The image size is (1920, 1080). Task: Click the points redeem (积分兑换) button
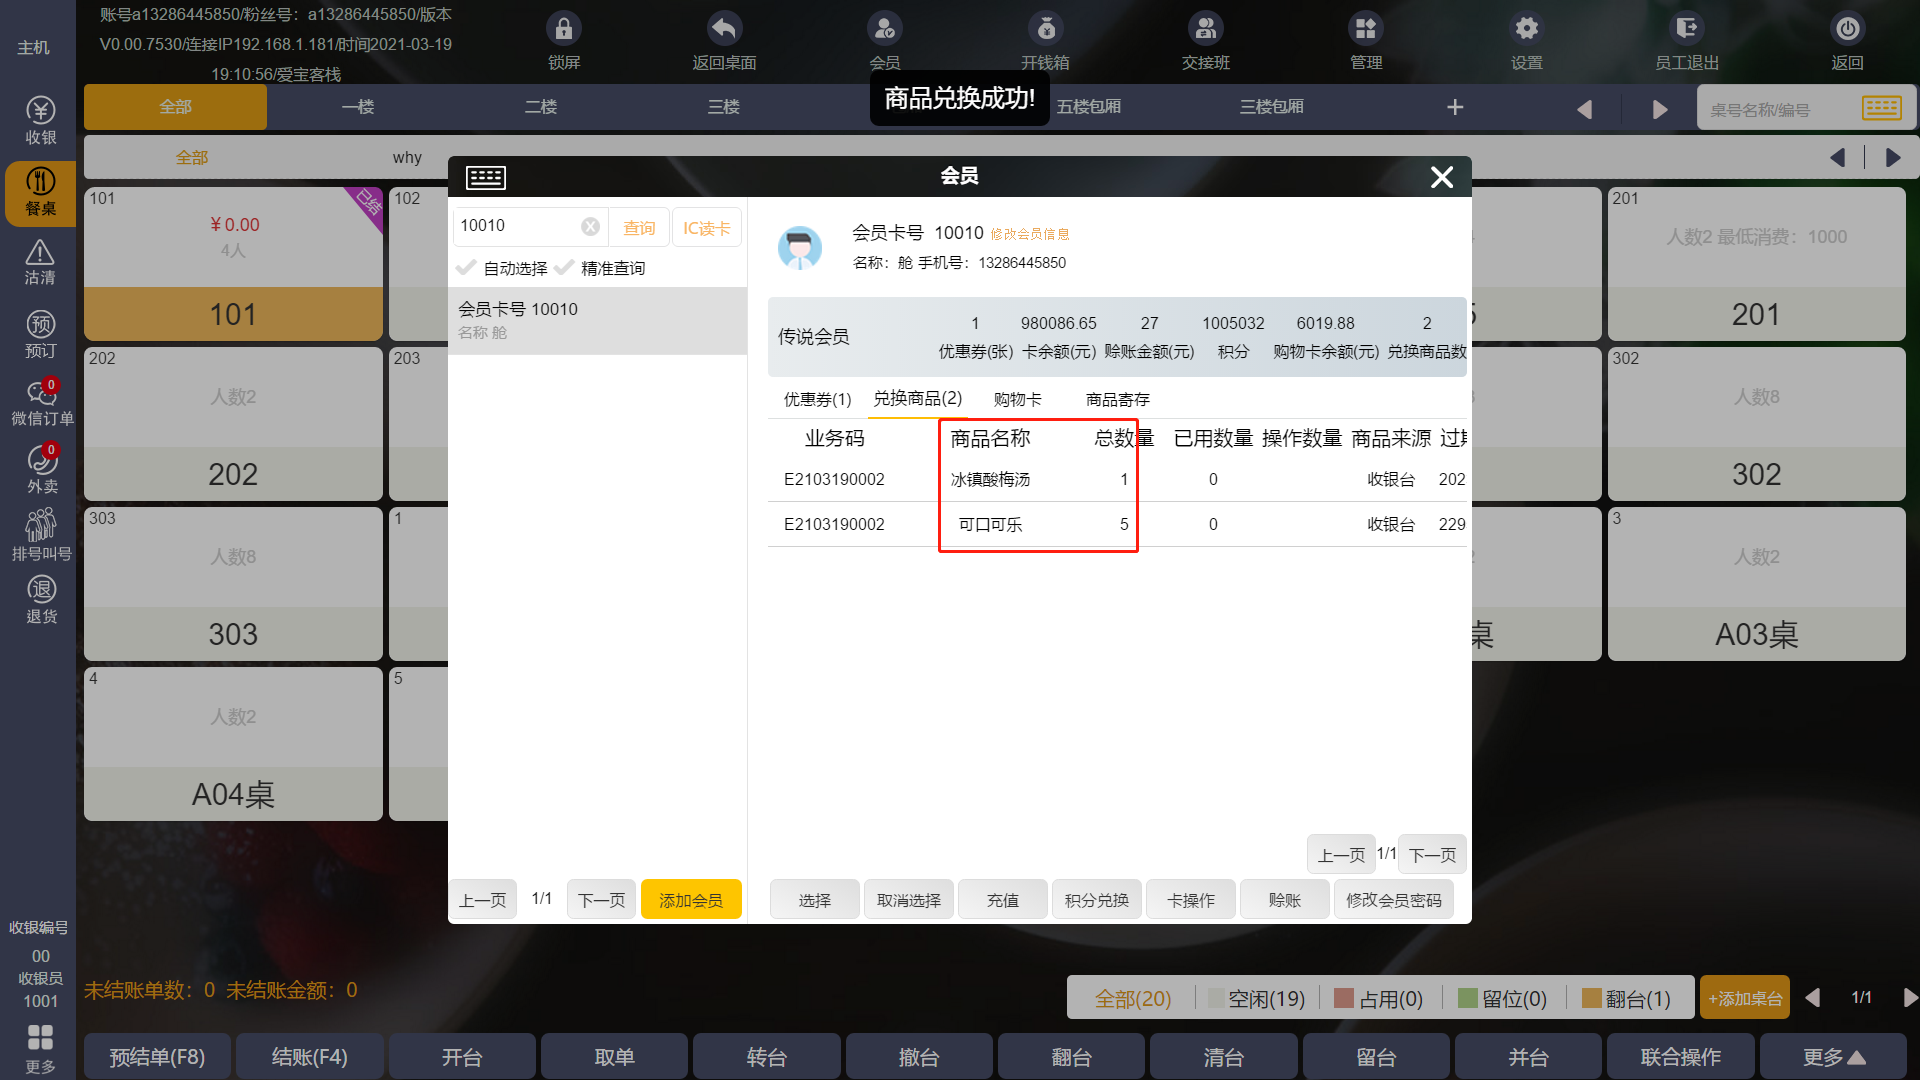click(x=1096, y=900)
